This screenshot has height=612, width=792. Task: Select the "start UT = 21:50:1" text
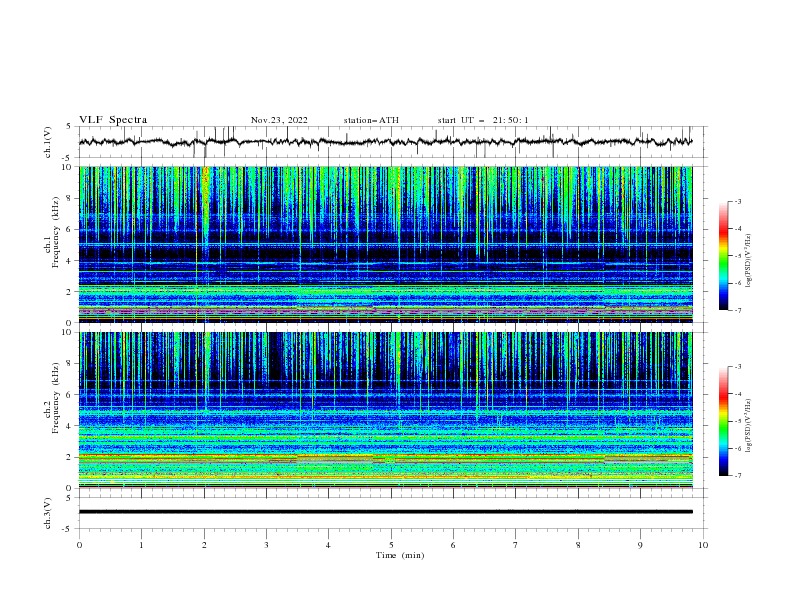(x=483, y=120)
